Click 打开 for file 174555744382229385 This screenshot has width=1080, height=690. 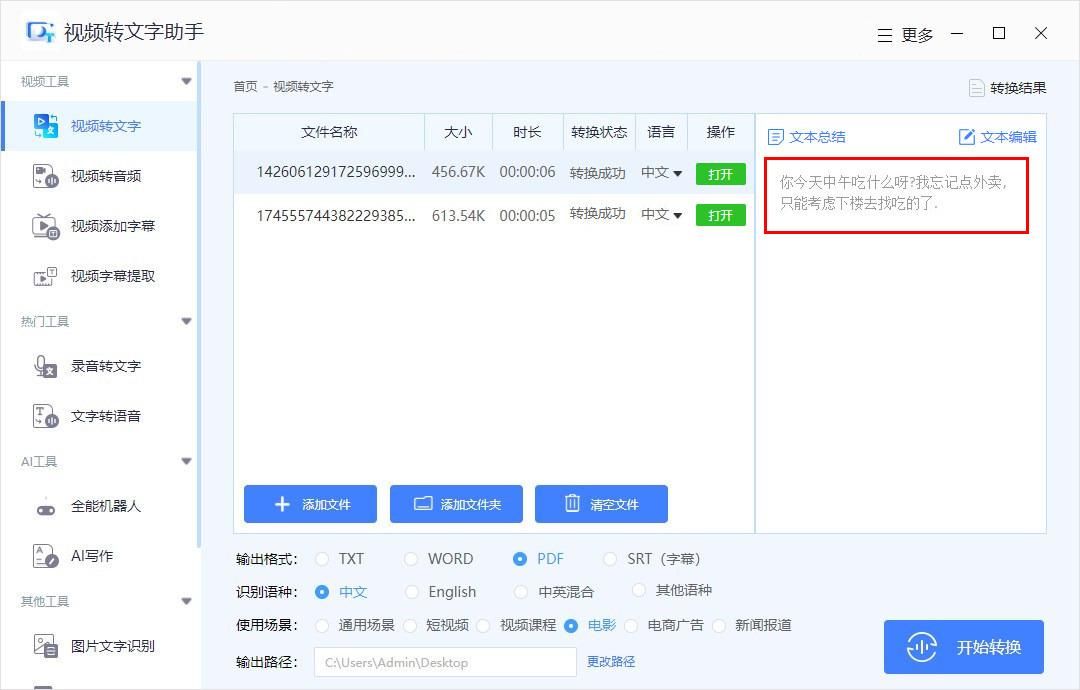pos(720,216)
